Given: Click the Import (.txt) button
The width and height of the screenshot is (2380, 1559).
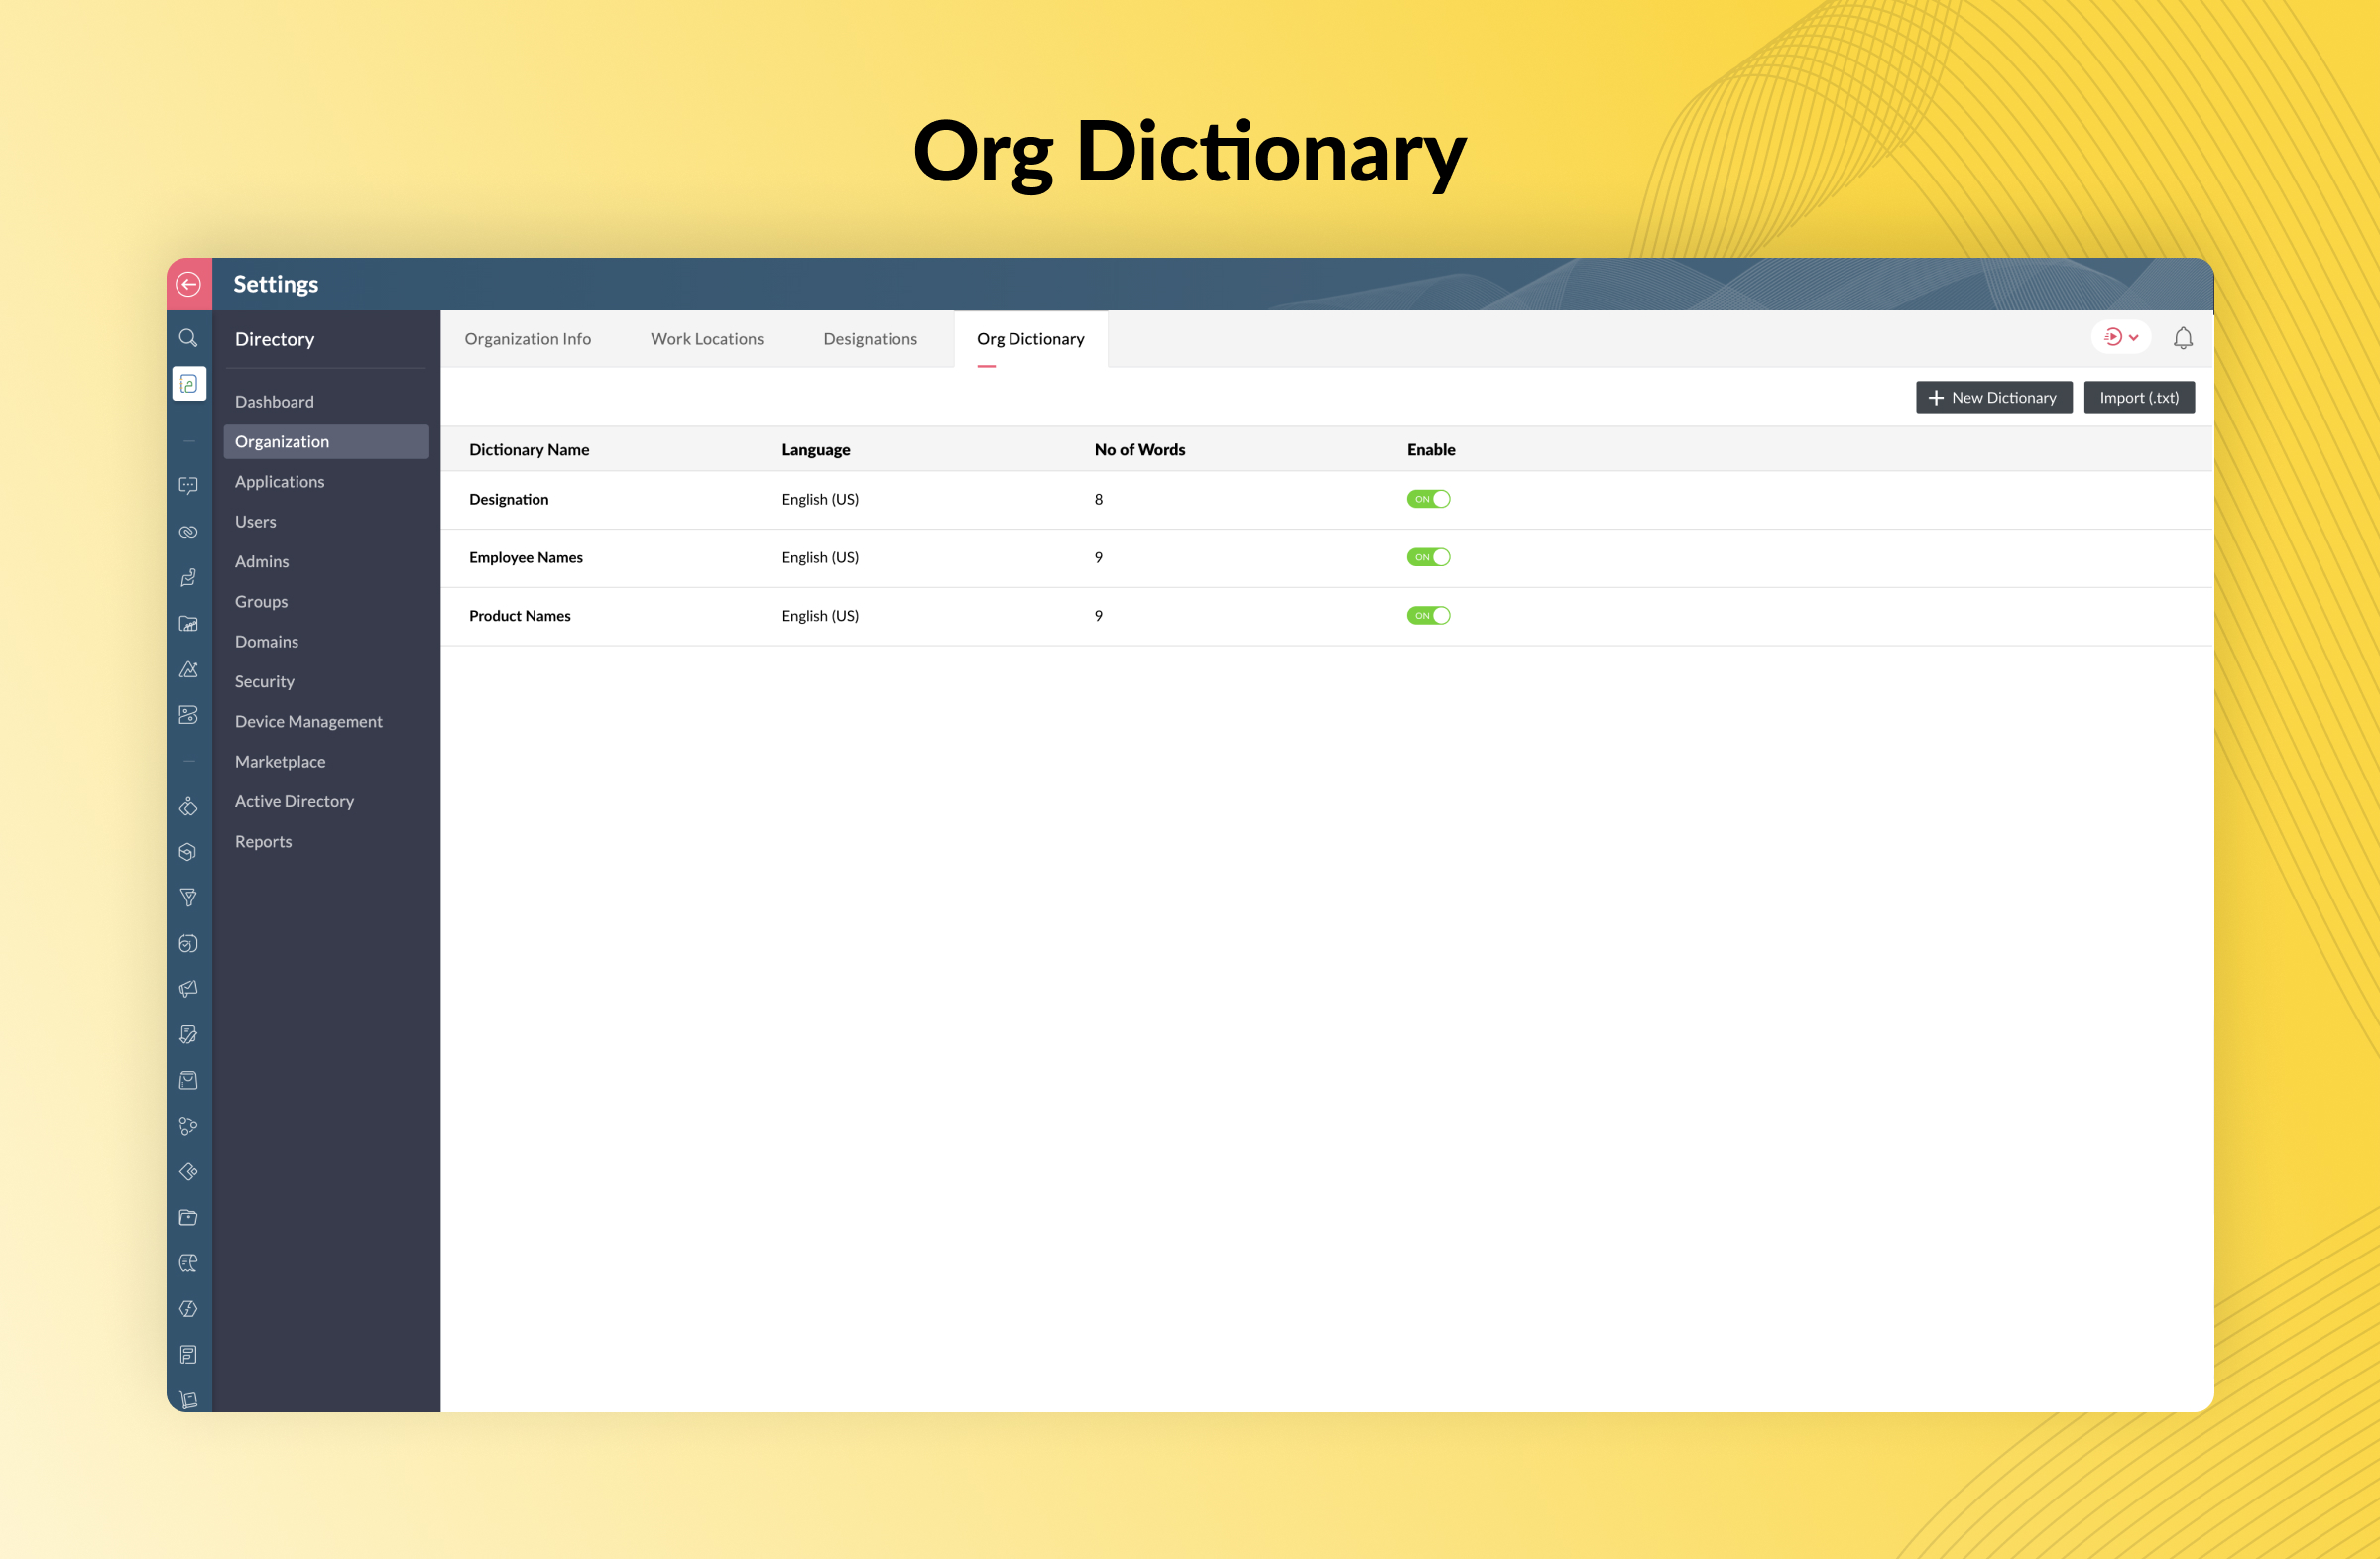Looking at the screenshot, I should pos(2139,397).
